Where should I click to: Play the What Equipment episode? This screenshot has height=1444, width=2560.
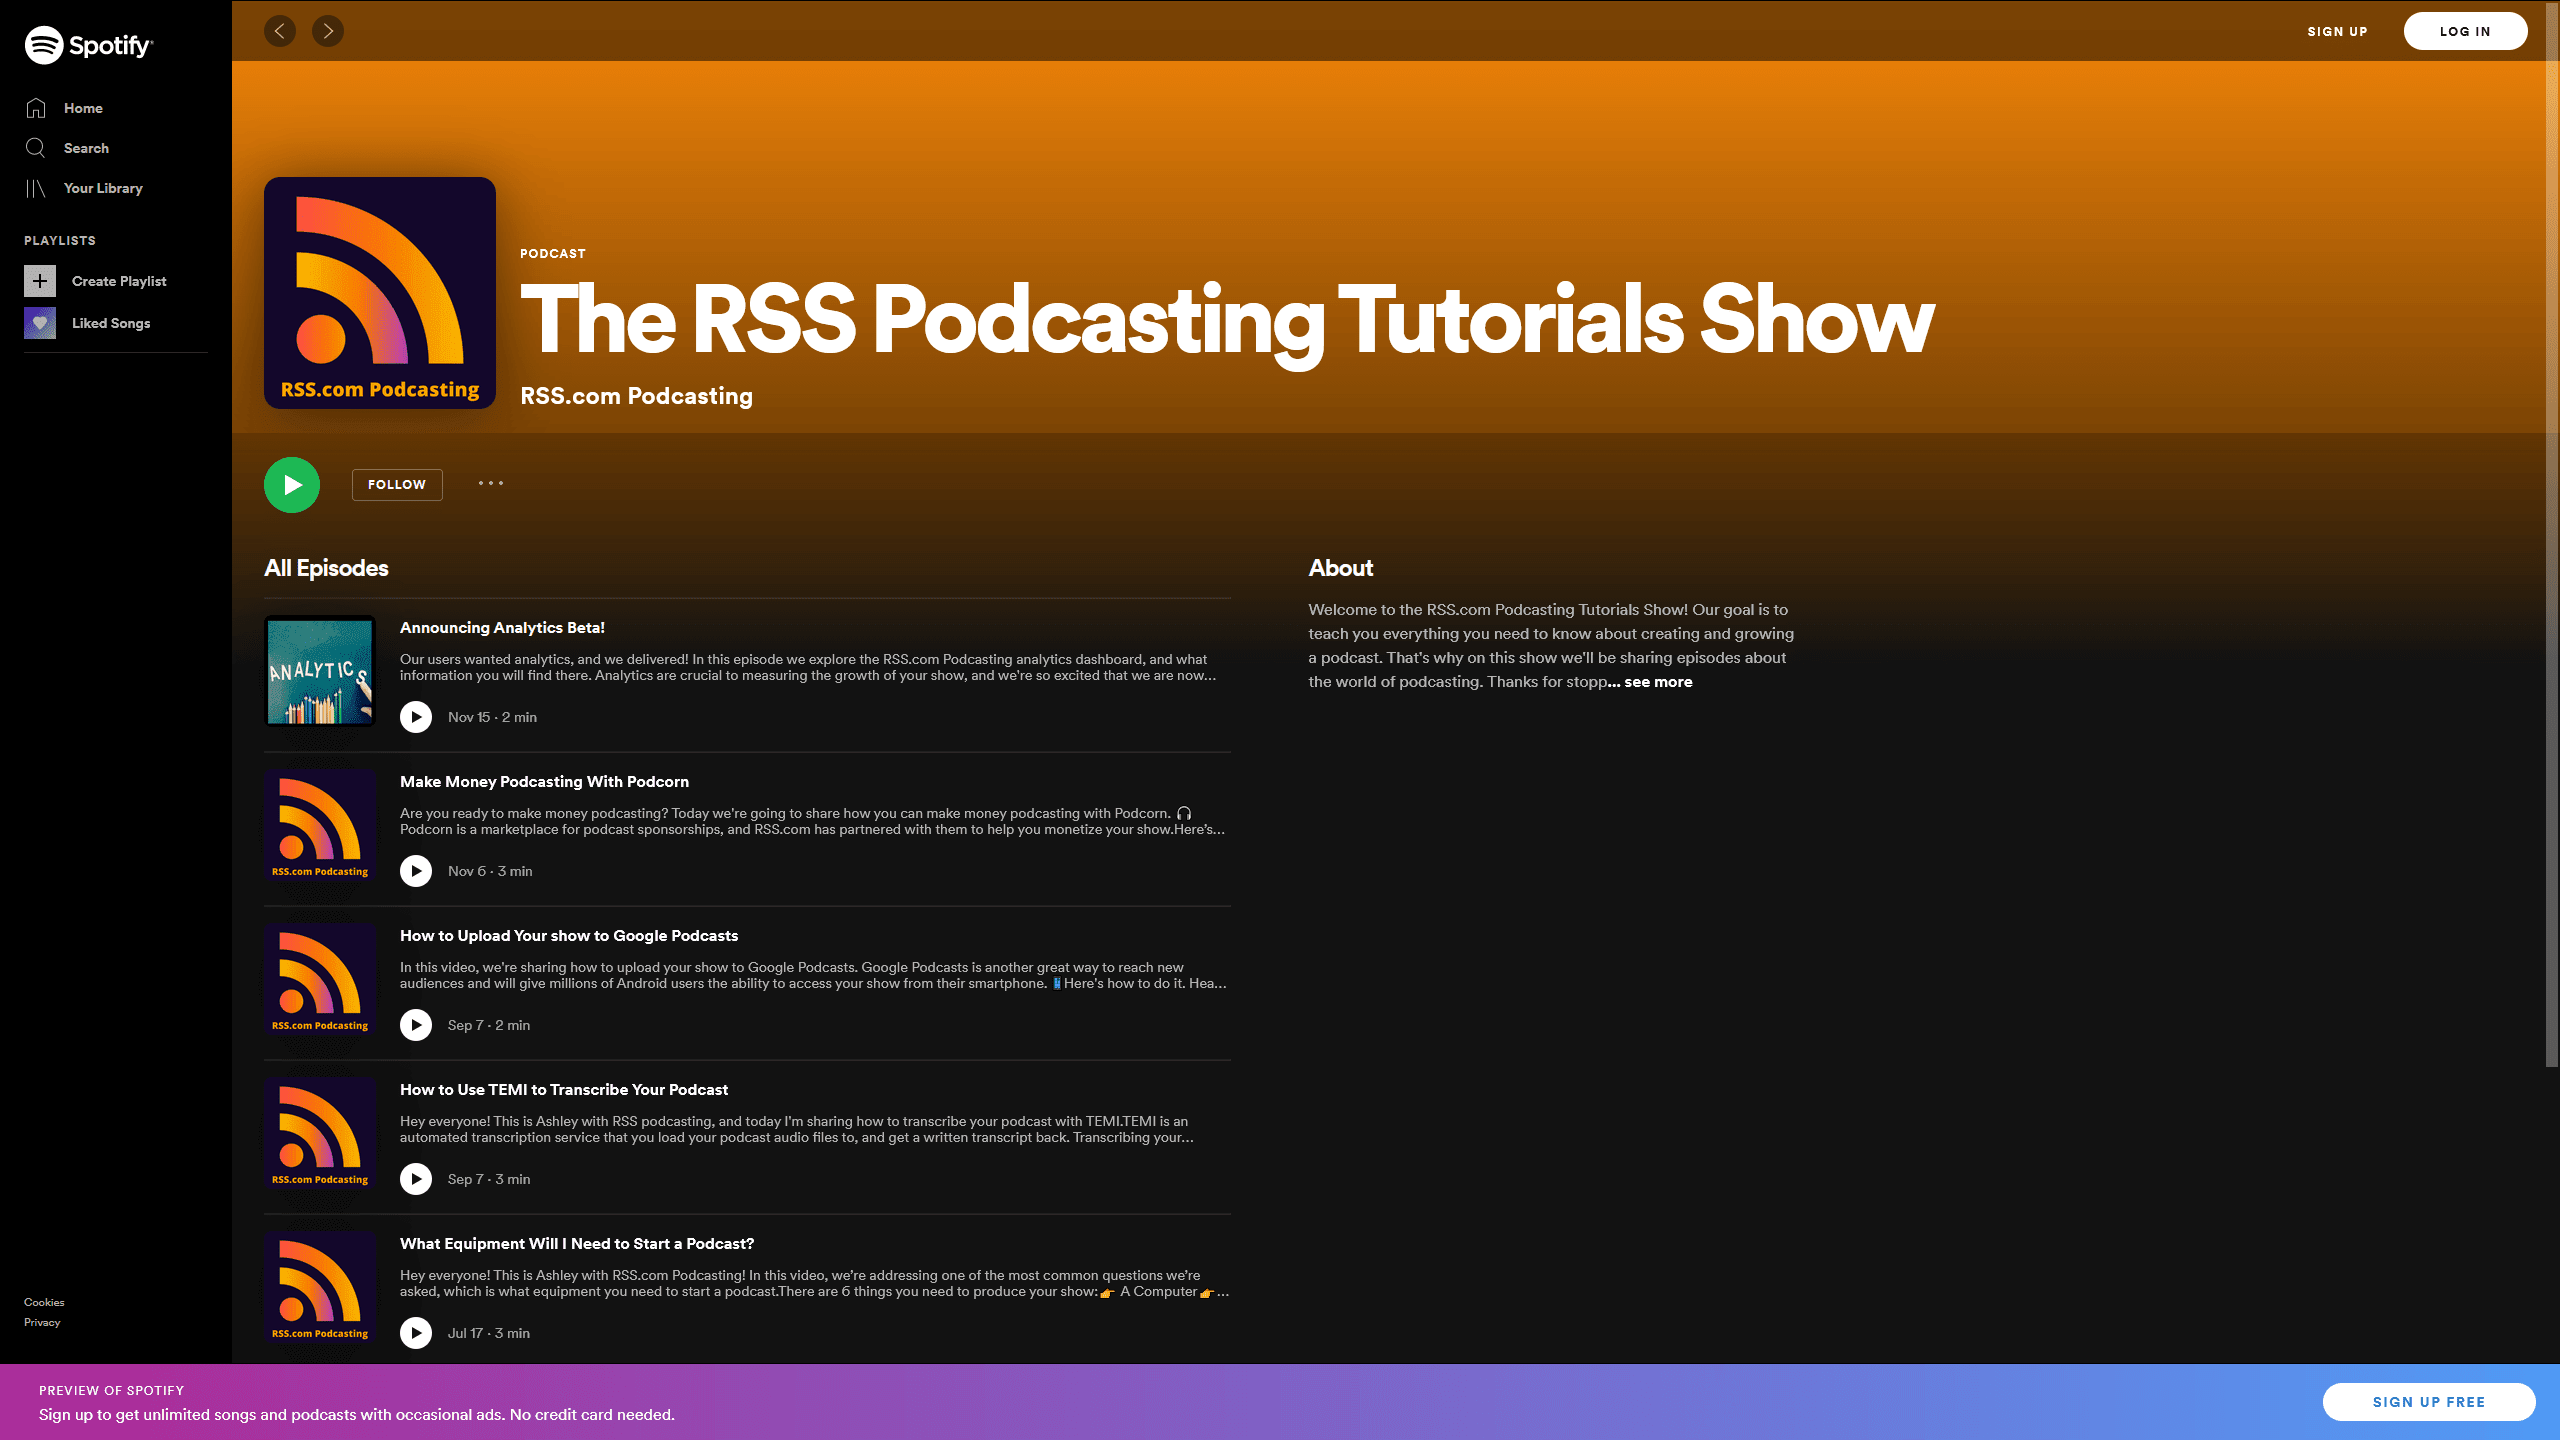[416, 1333]
